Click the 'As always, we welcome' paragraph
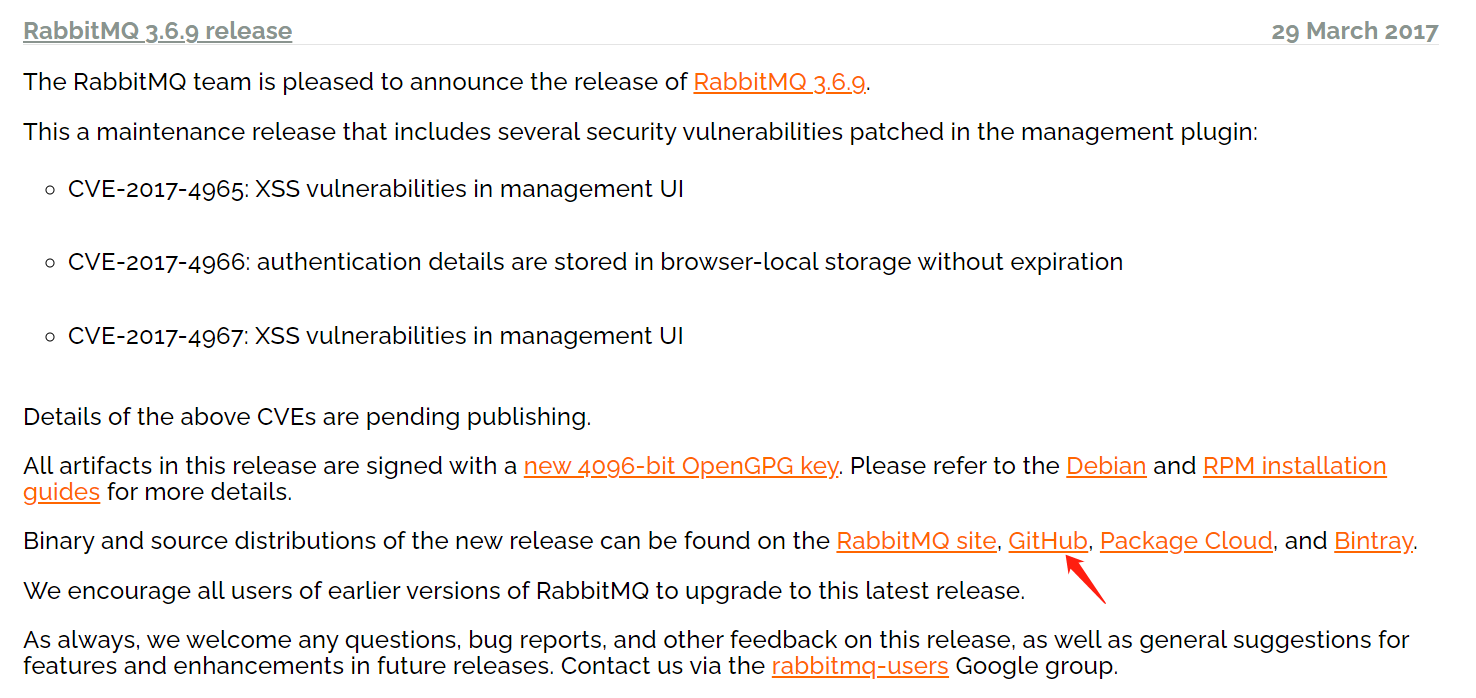The width and height of the screenshot is (1476, 698). click(x=715, y=640)
